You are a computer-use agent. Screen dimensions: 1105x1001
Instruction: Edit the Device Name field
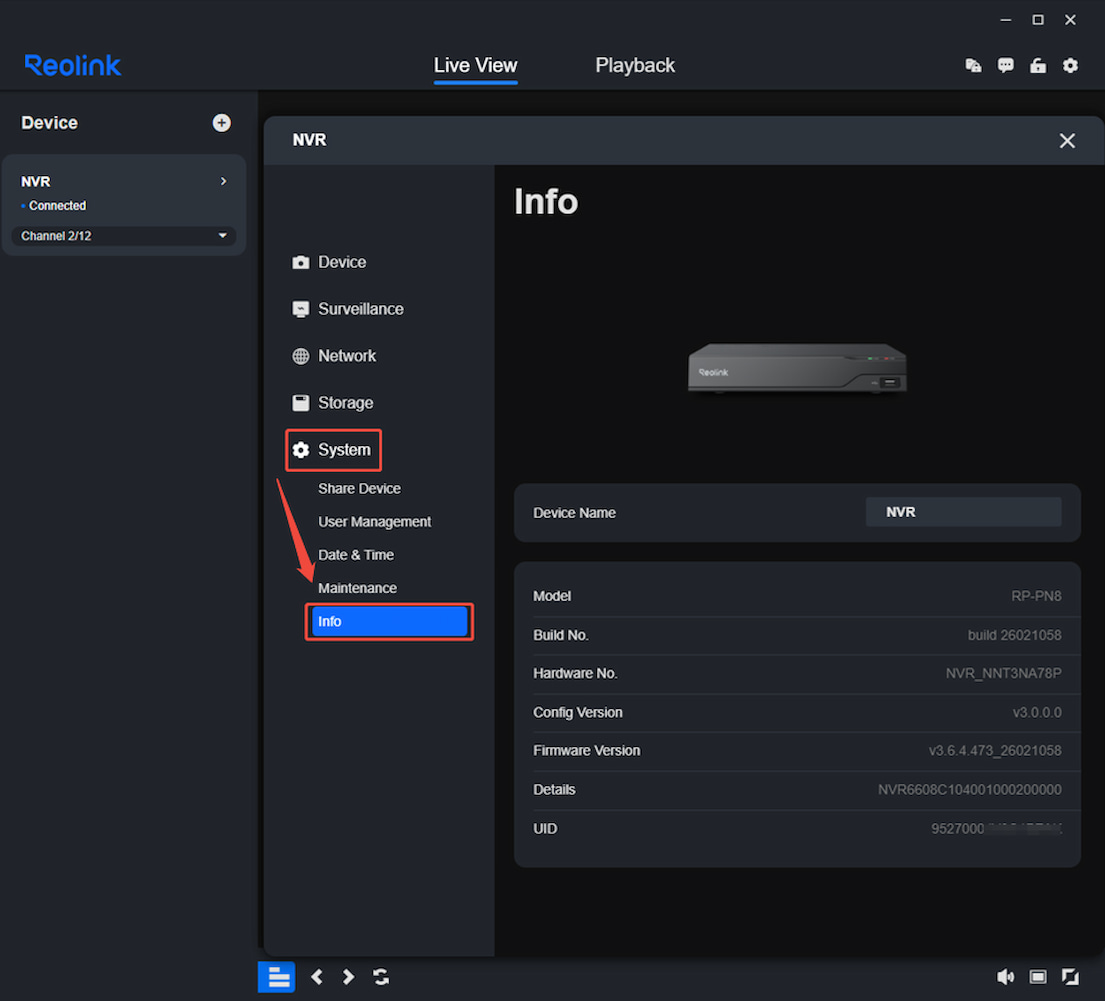click(963, 512)
